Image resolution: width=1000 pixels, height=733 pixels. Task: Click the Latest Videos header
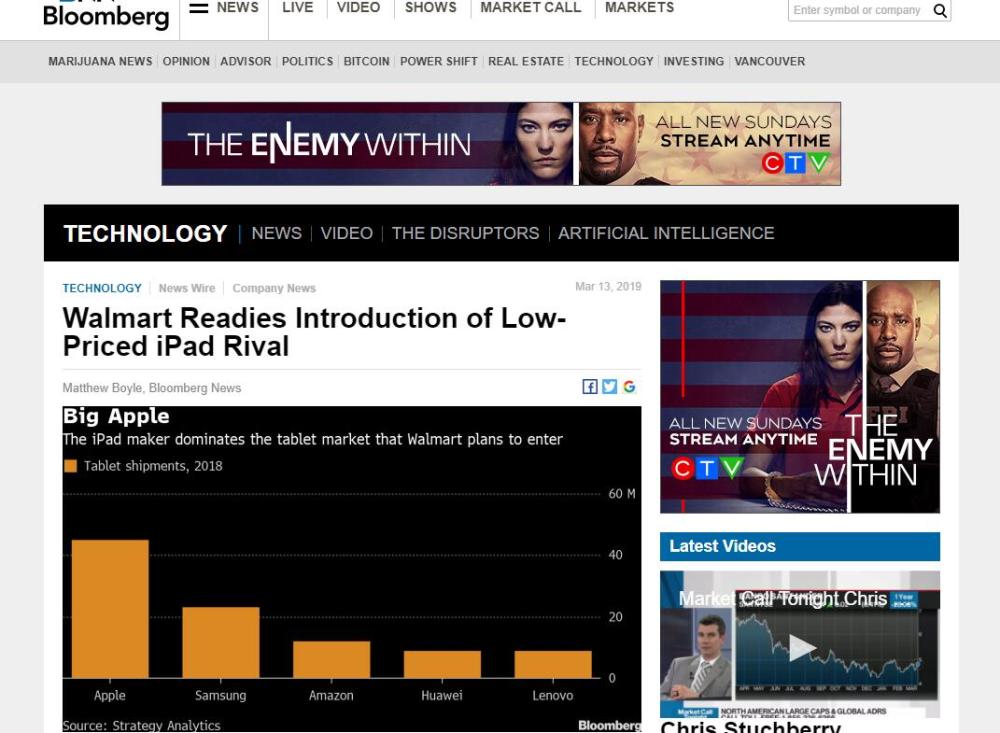tap(800, 546)
